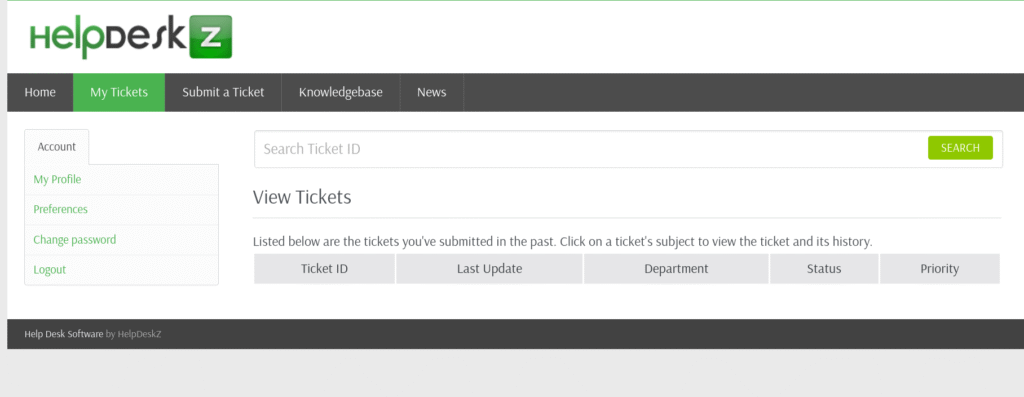Click the Department column header

676,268
